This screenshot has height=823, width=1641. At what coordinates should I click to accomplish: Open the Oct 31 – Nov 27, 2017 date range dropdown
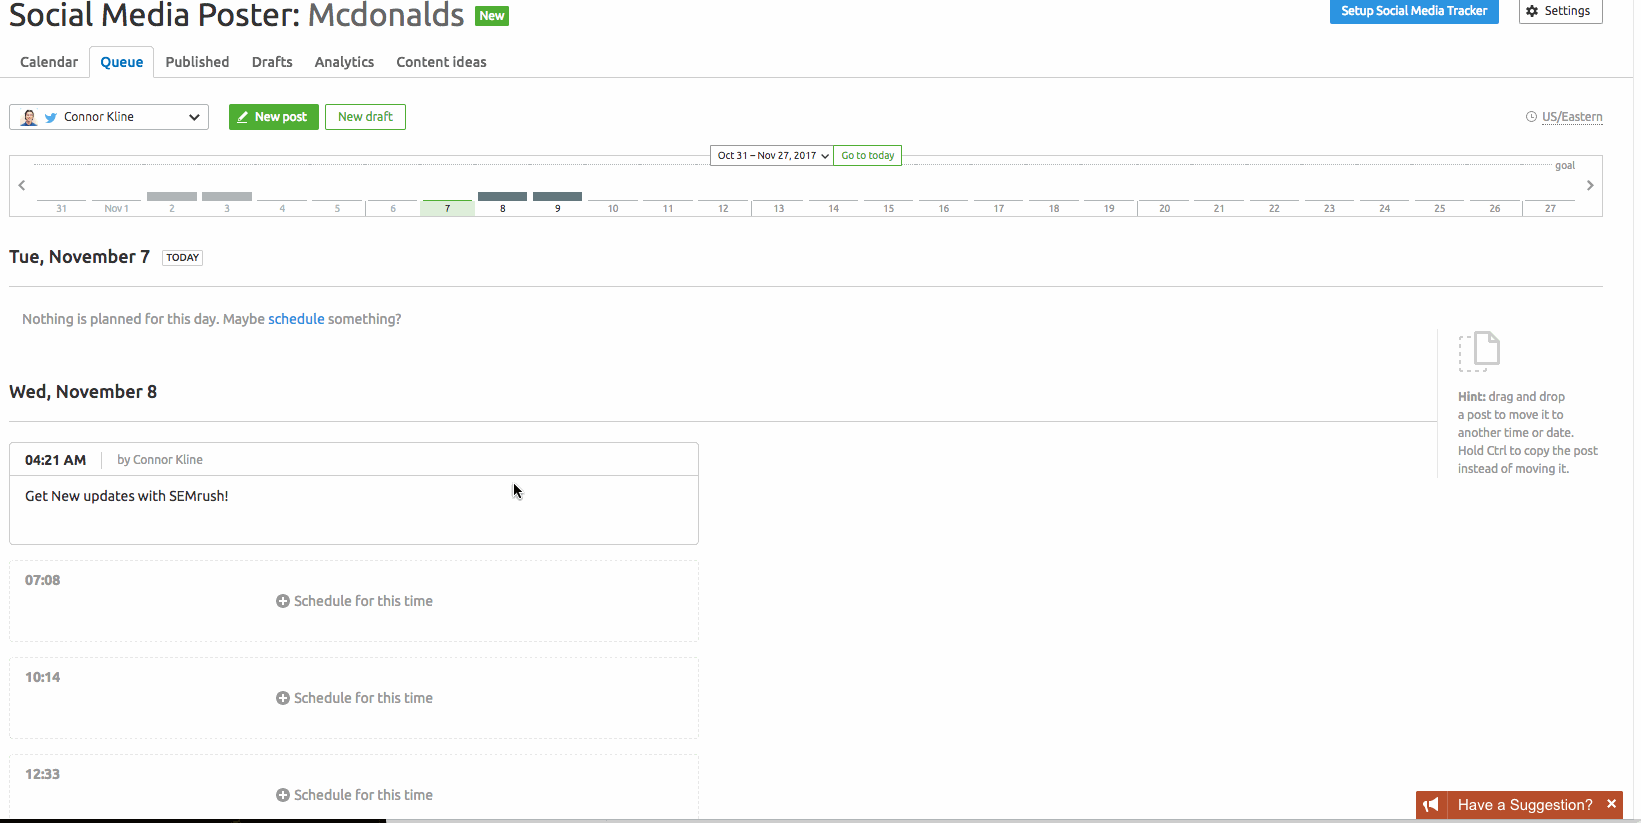point(772,156)
